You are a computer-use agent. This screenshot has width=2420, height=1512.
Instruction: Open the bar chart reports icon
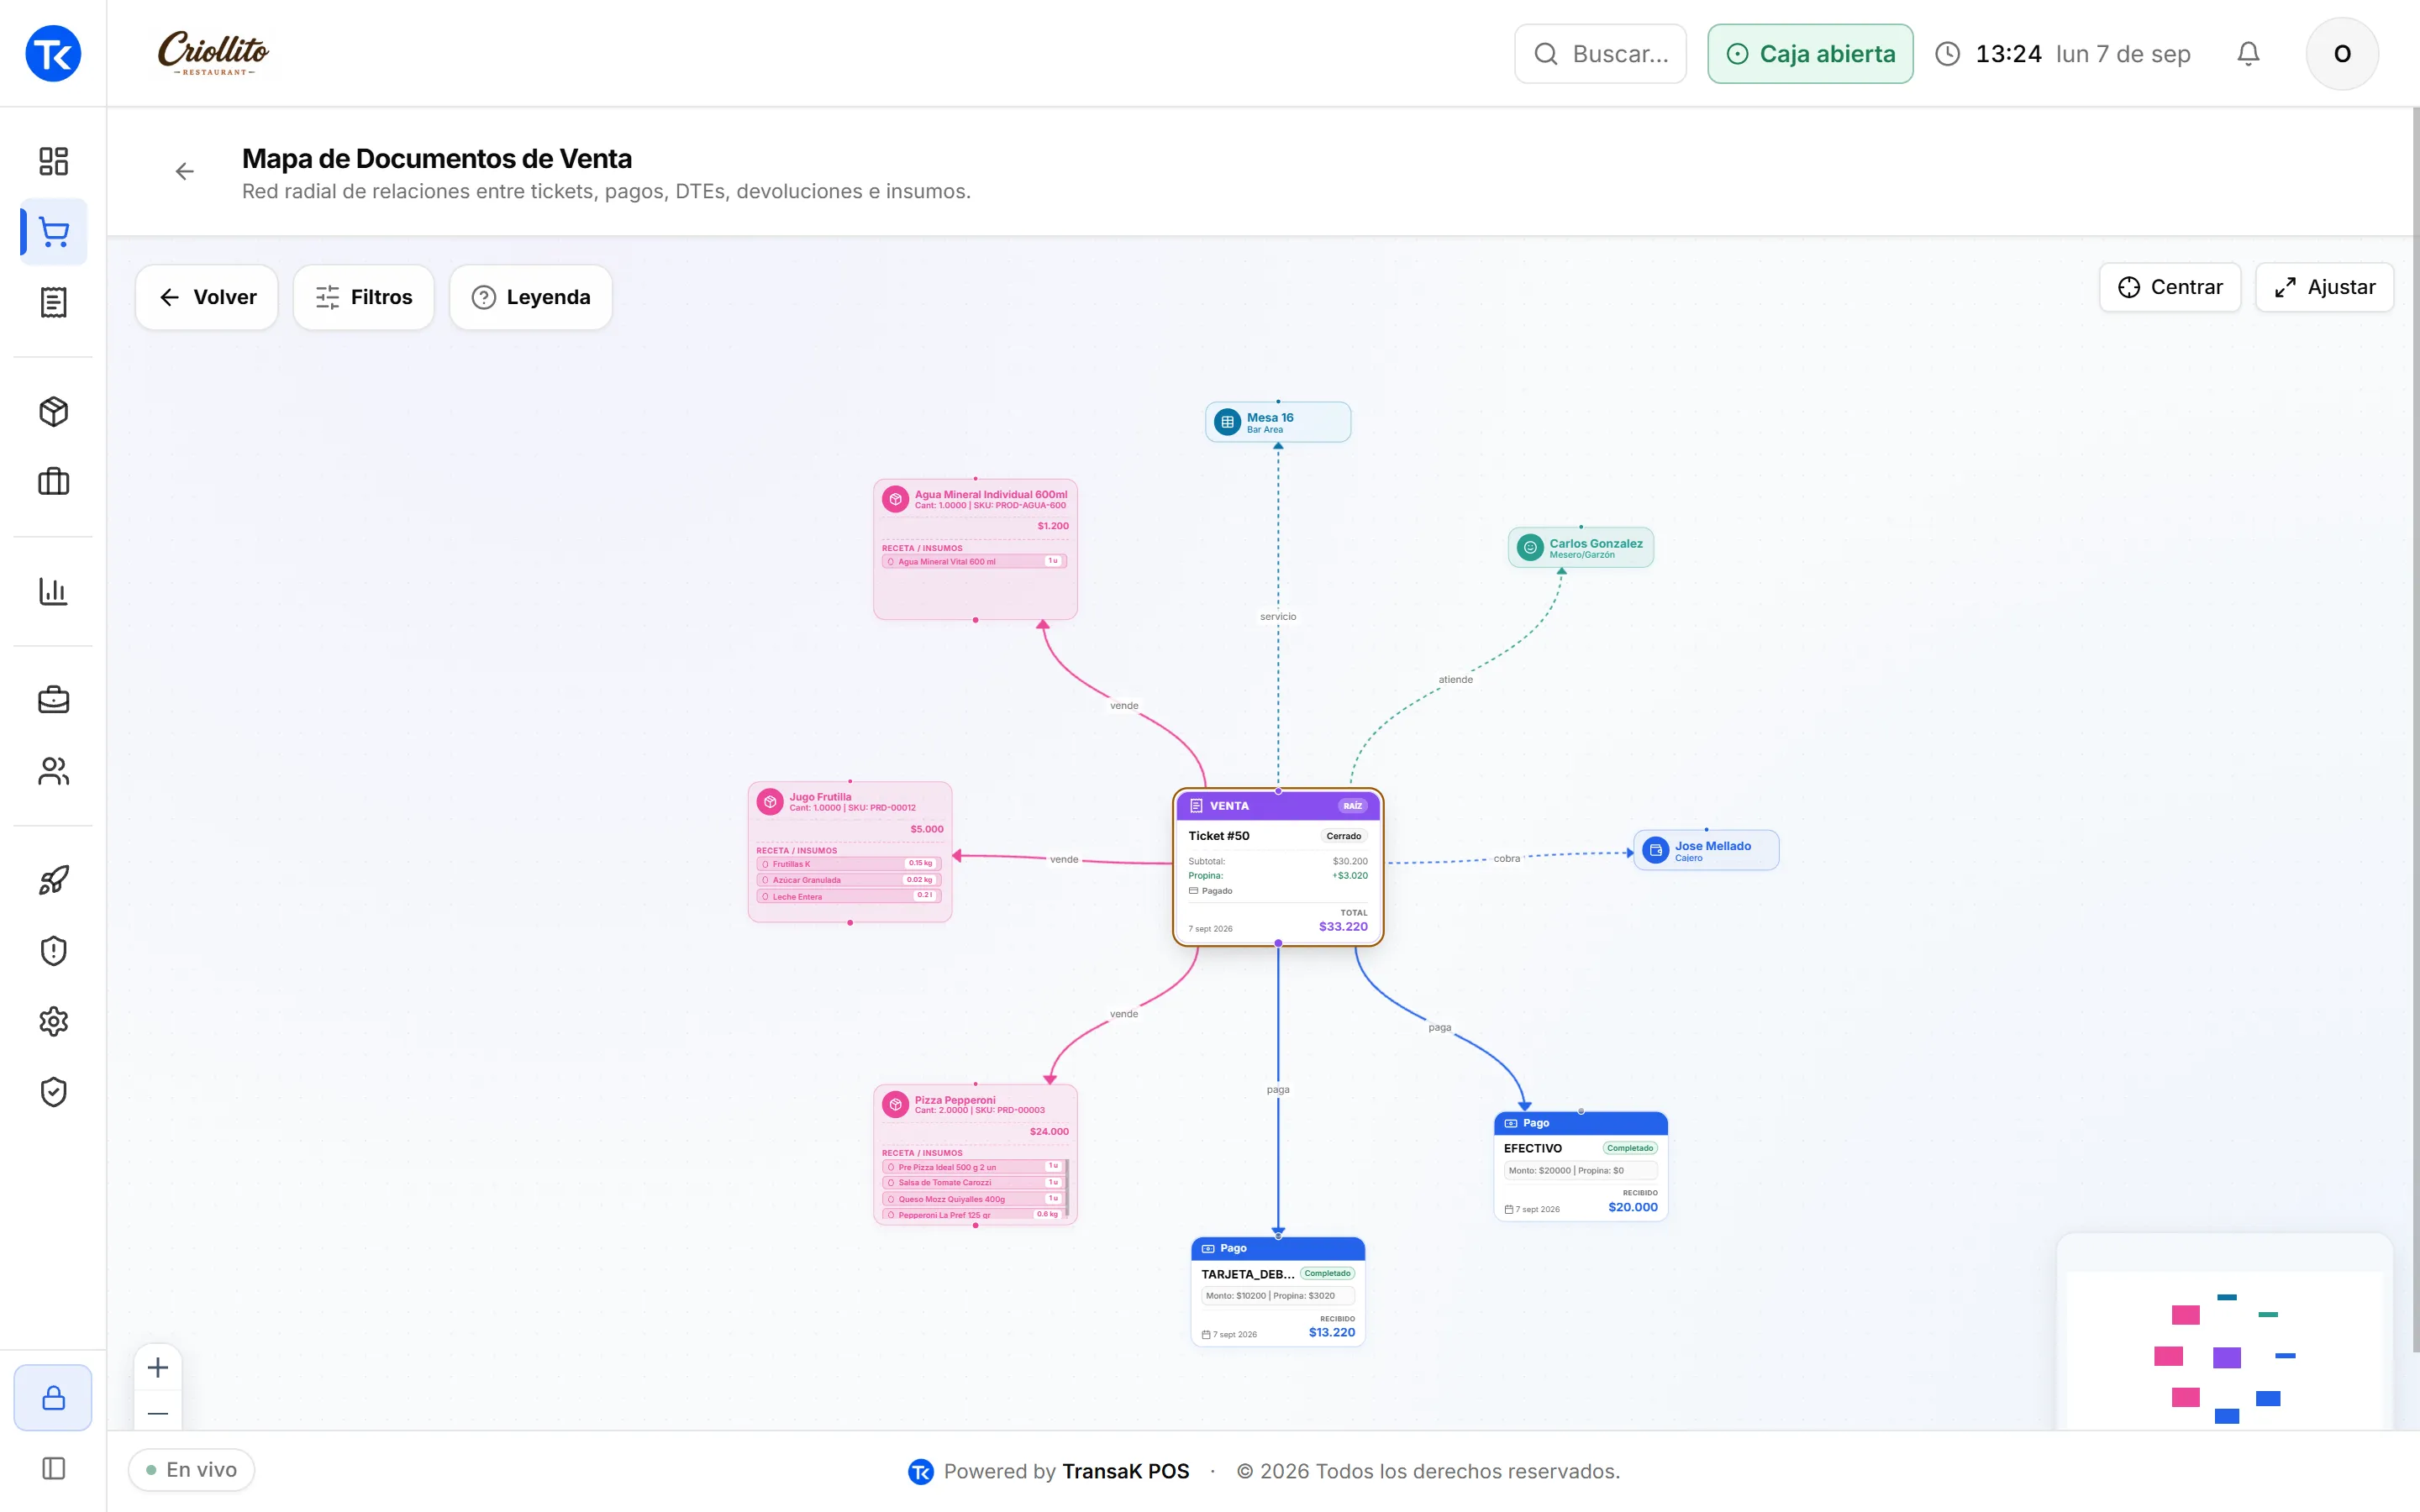point(53,591)
